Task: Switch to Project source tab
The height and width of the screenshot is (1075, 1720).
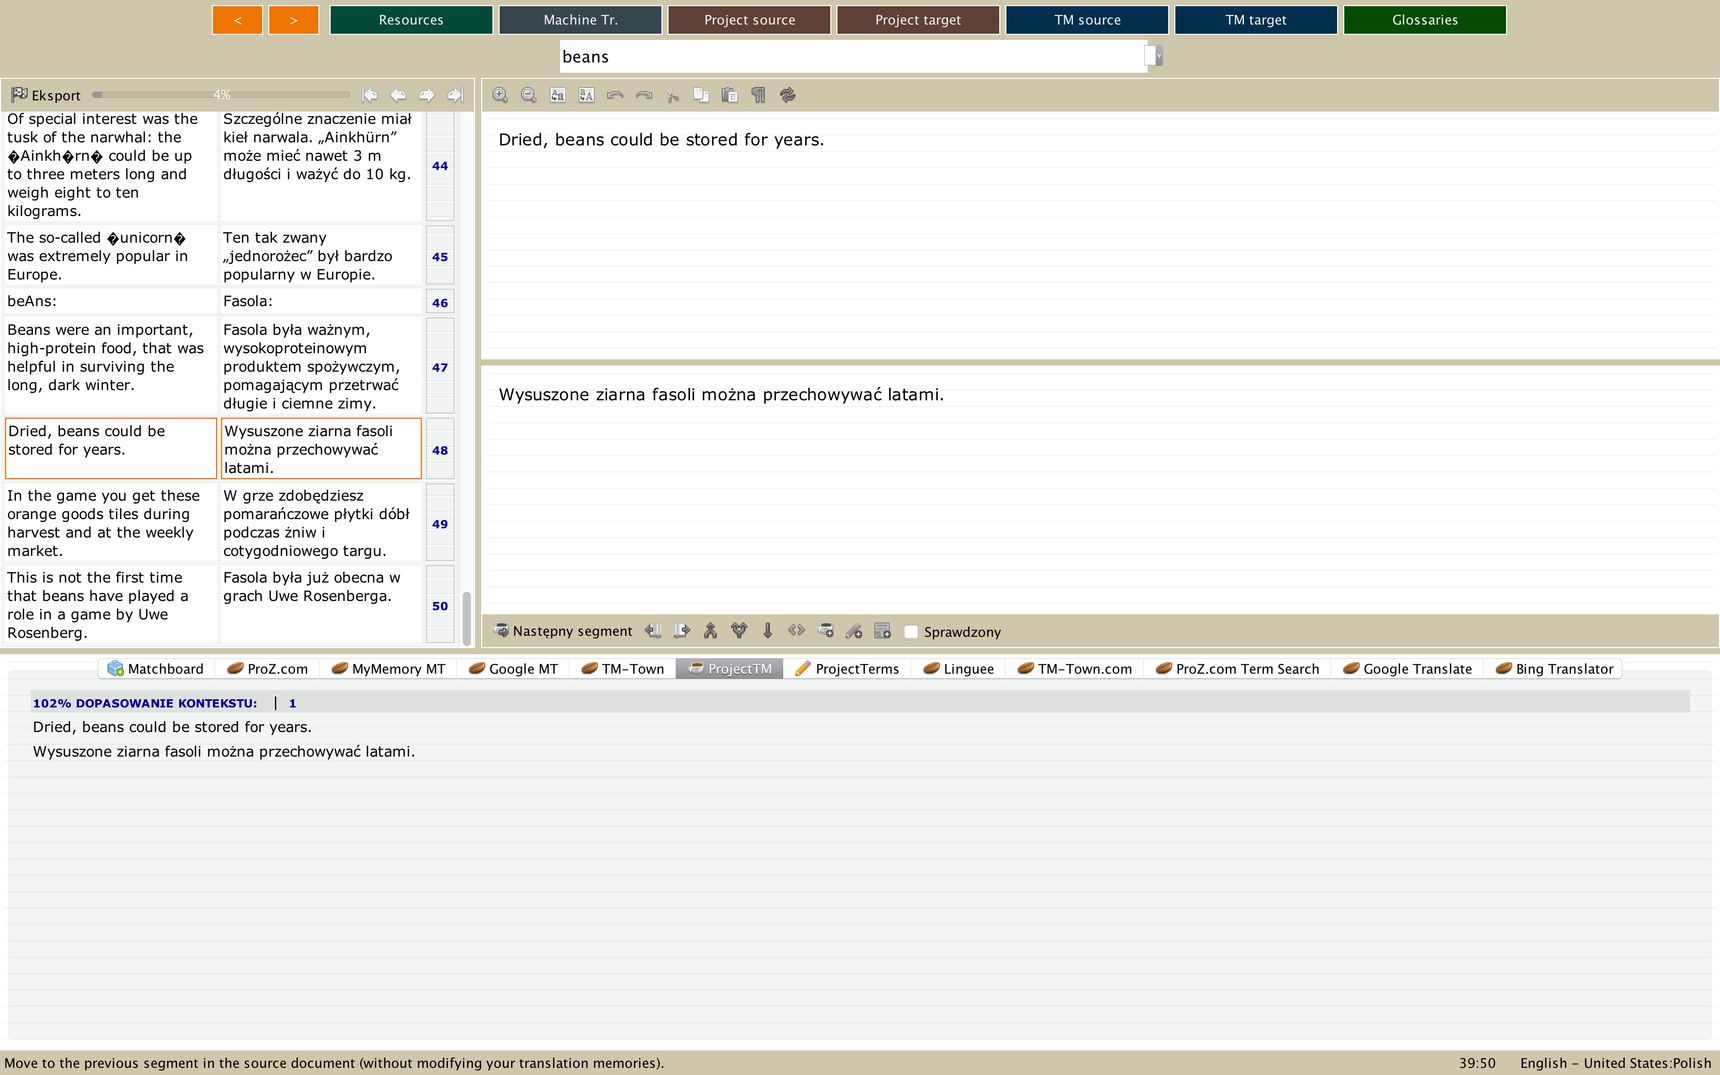Action: (x=749, y=20)
